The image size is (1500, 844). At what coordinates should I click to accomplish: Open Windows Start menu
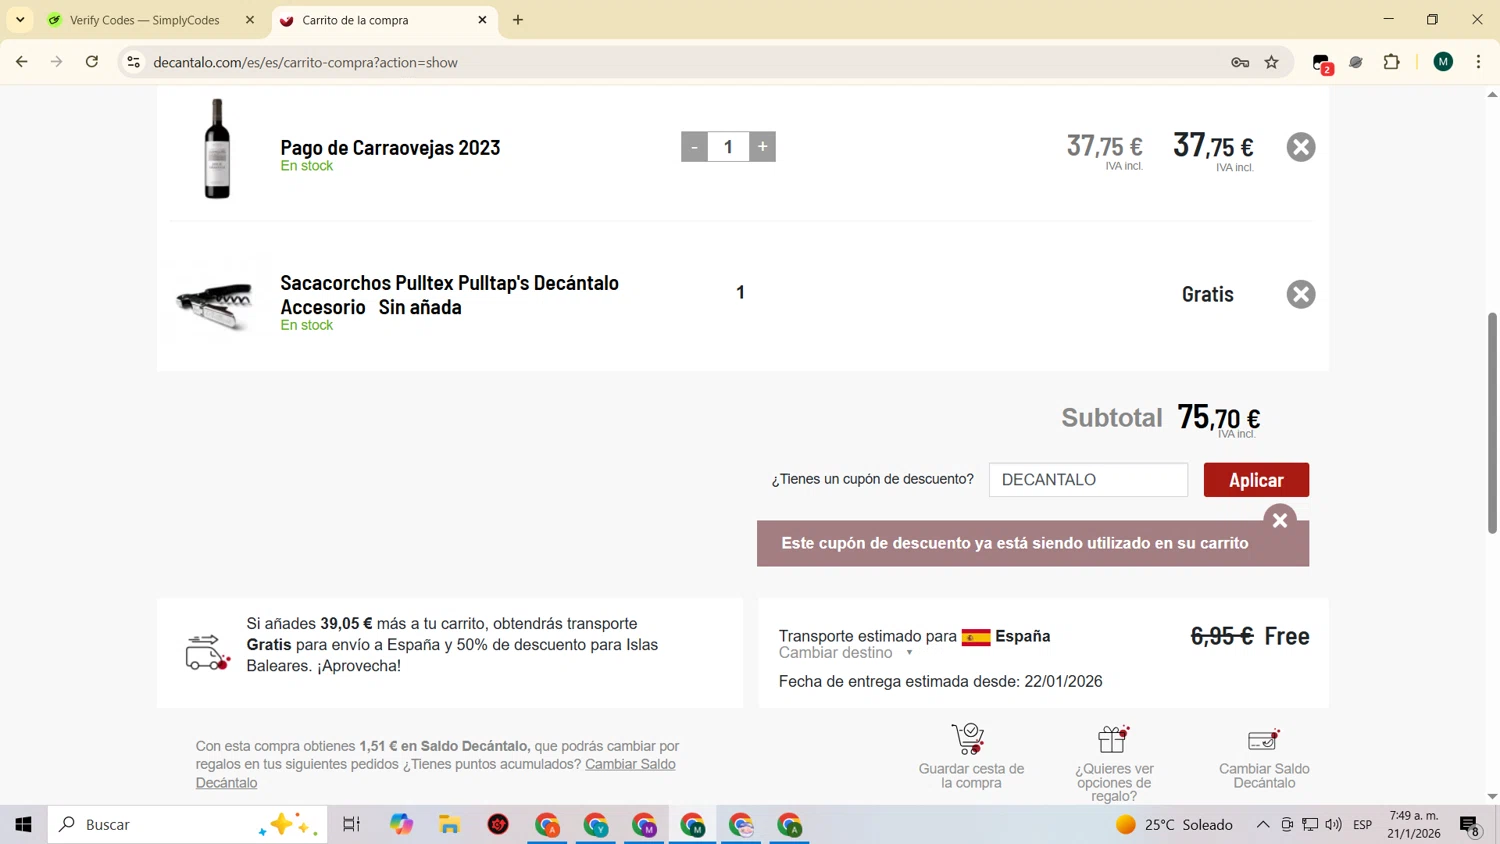(24, 825)
